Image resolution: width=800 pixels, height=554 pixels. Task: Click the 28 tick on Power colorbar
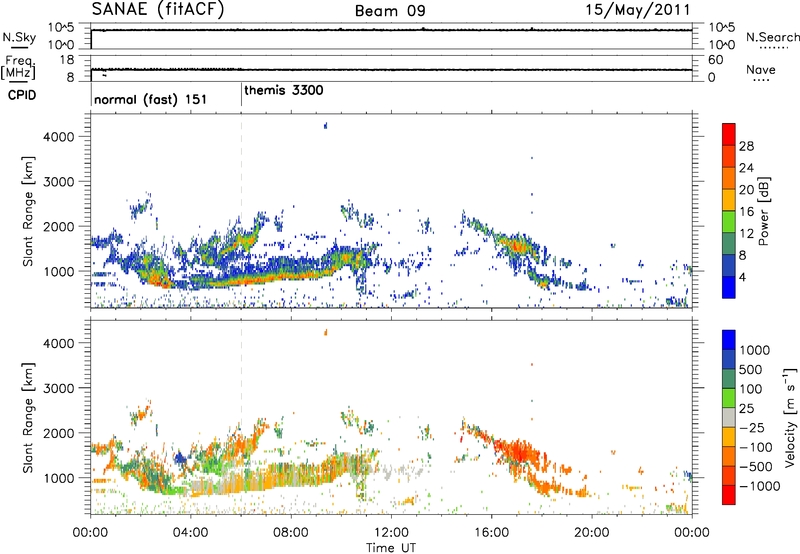pos(746,146)
